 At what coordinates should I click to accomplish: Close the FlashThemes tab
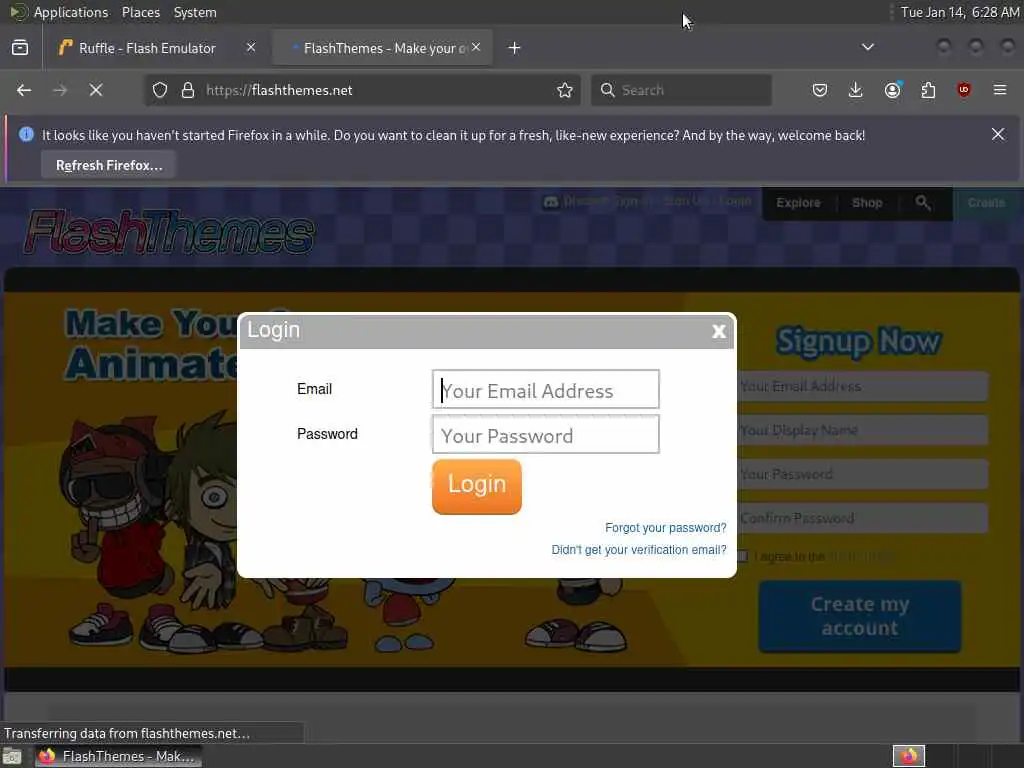pyautogui.click(x=476, y=47)
